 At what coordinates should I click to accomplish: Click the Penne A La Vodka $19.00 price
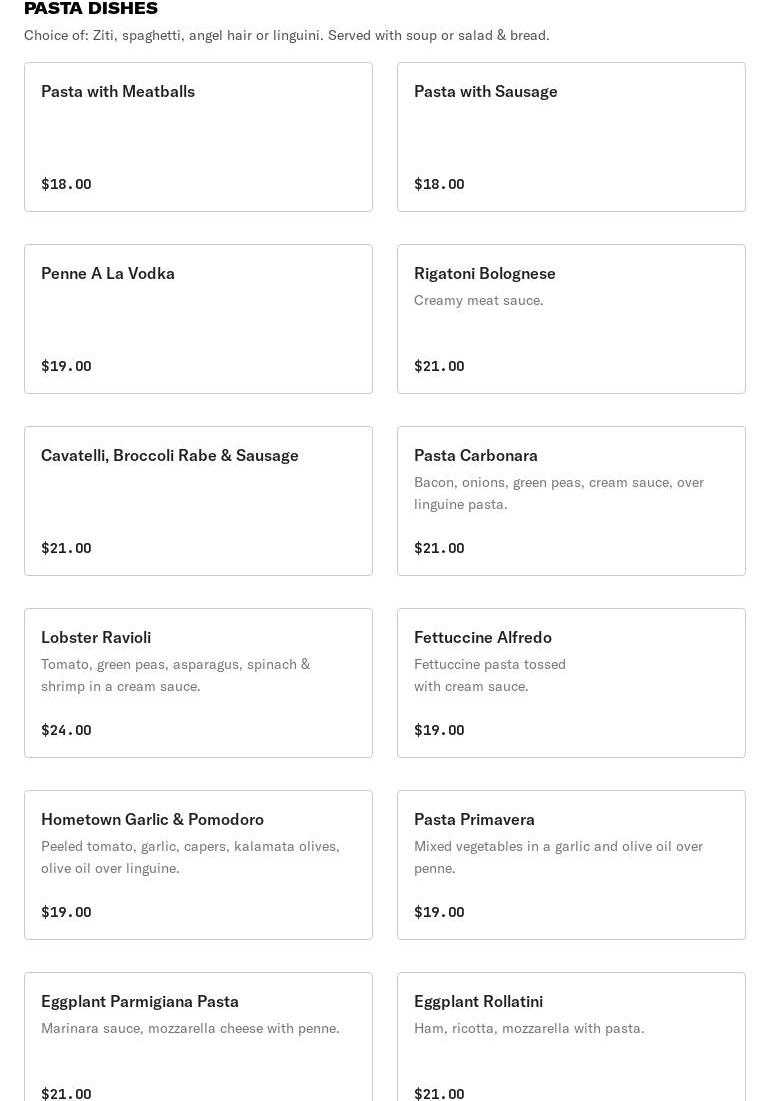pos(66,366)
